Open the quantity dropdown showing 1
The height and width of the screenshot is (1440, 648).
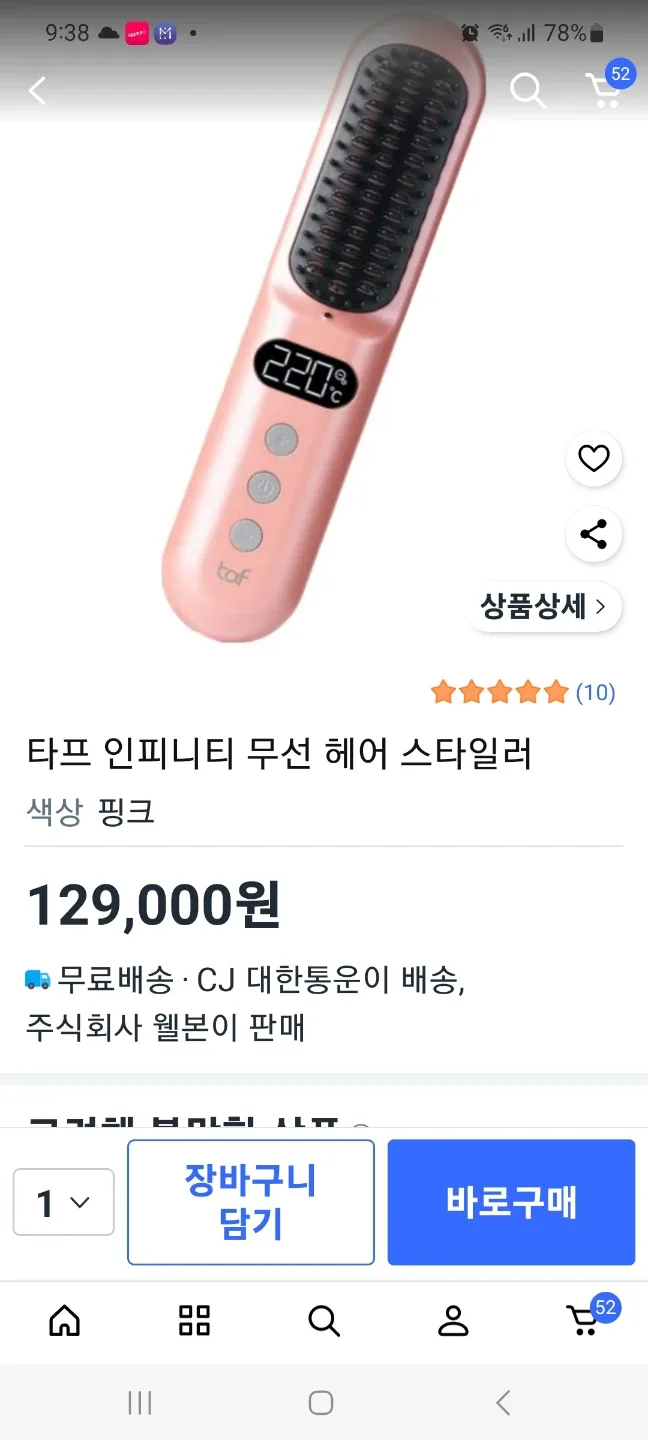tap(63, 1202)
